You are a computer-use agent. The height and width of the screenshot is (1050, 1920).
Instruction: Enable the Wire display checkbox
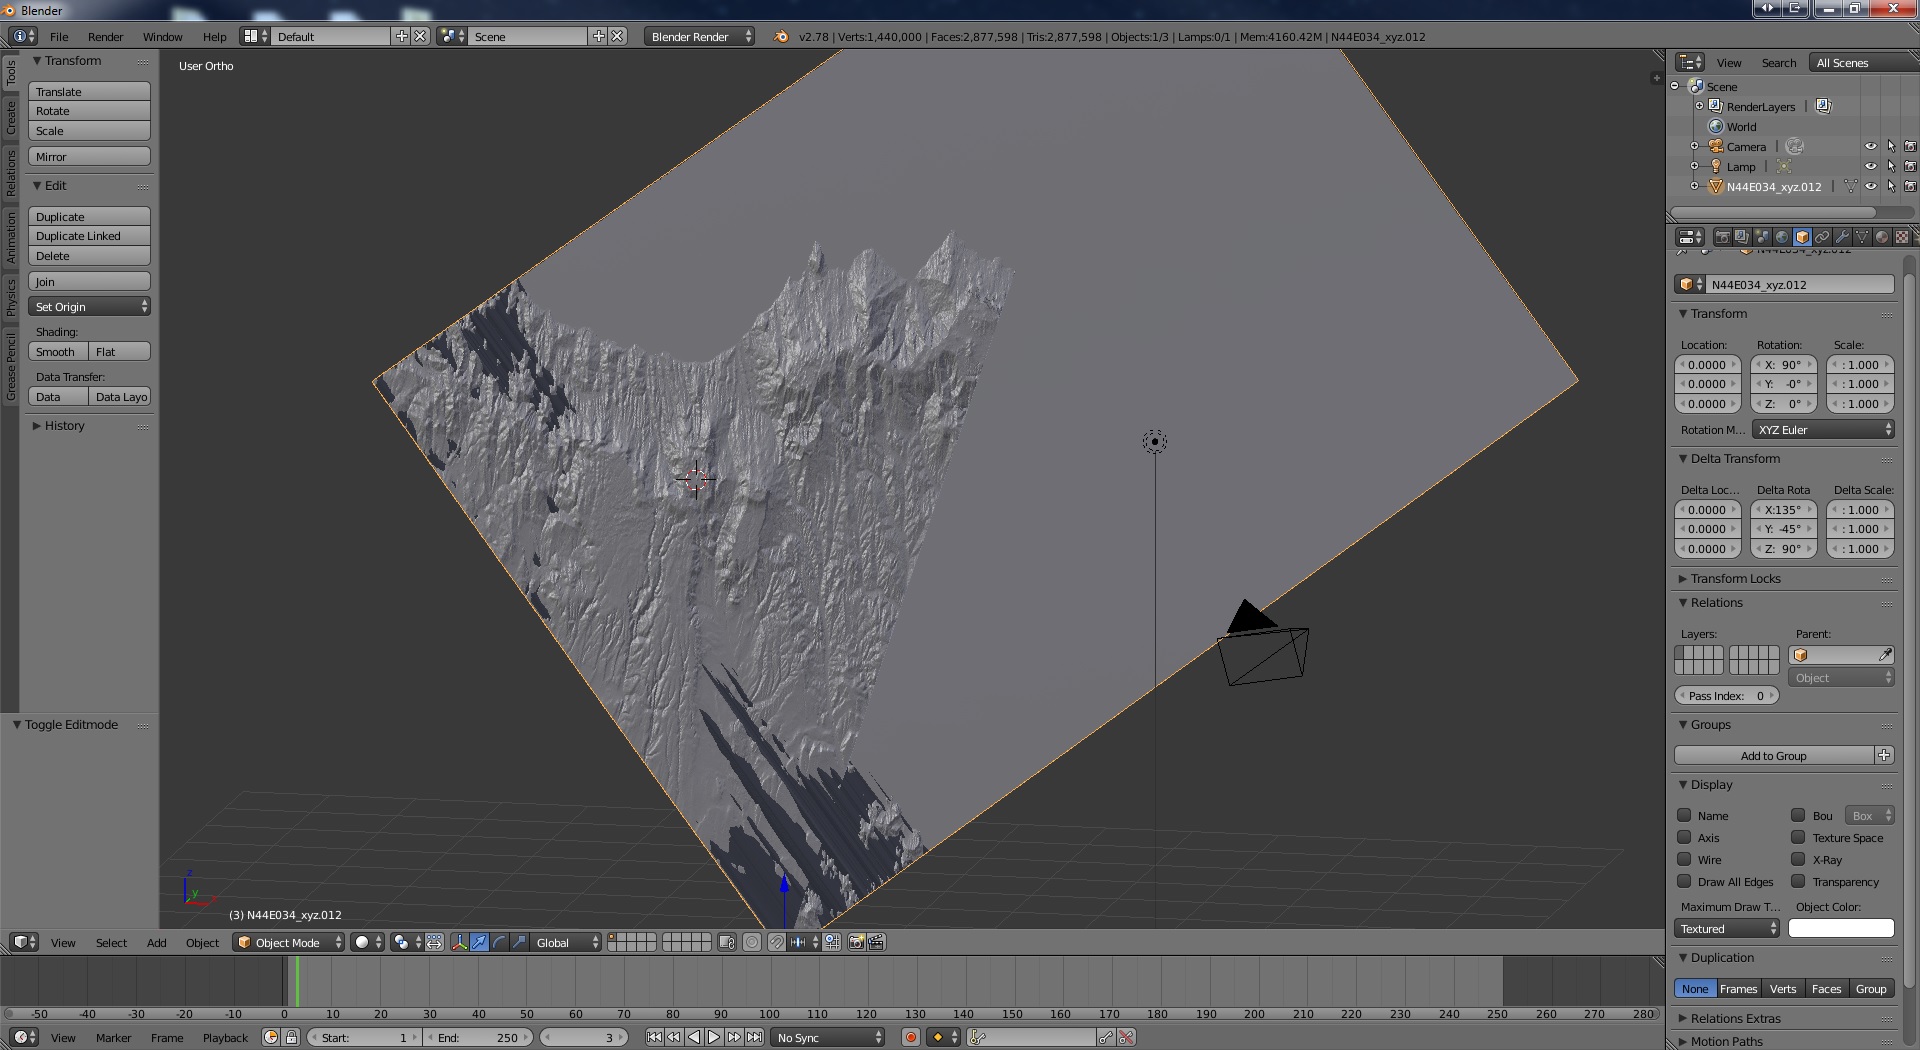(1685, 859)
